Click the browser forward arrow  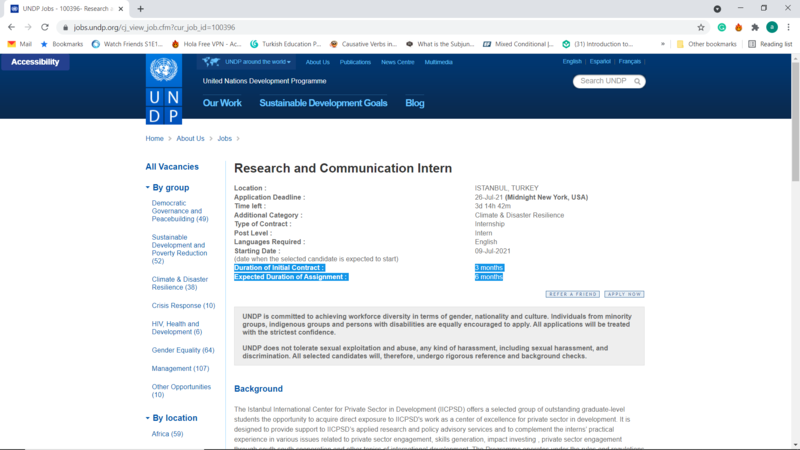(x=28, y=27)
